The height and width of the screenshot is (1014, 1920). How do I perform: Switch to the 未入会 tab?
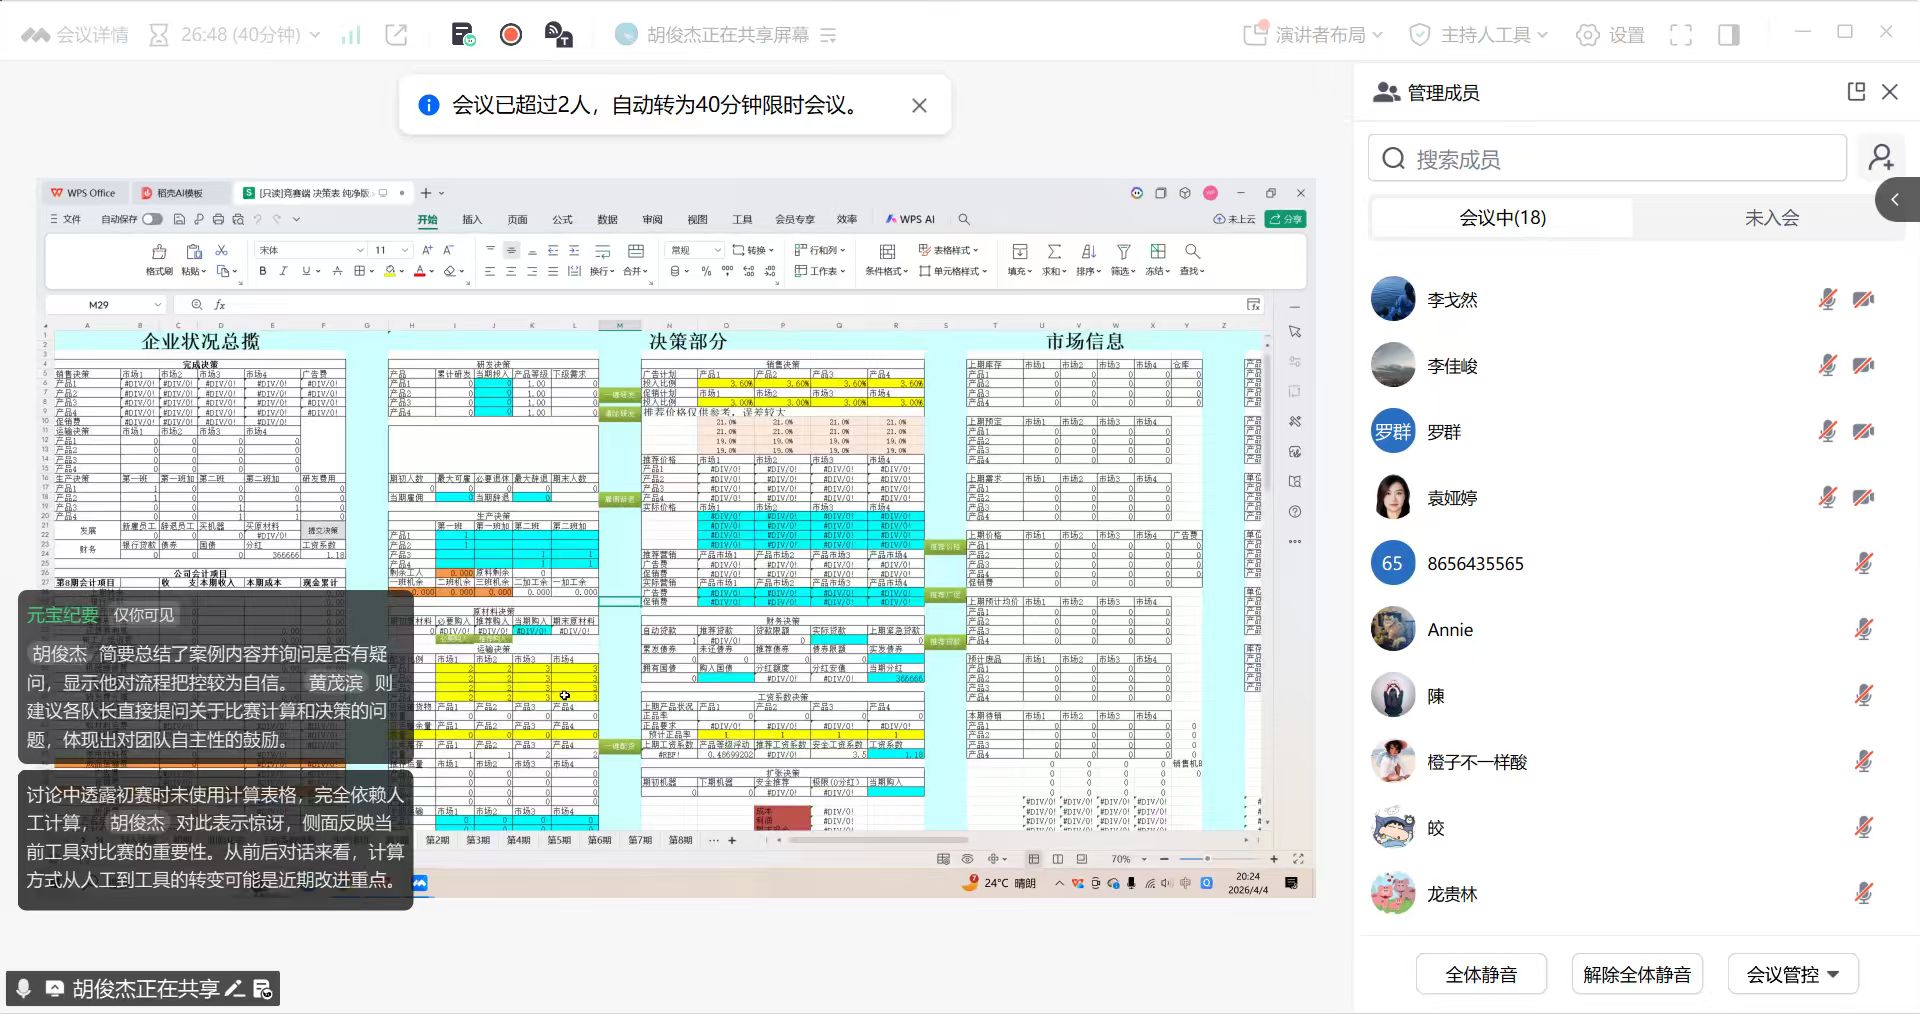1771,218
